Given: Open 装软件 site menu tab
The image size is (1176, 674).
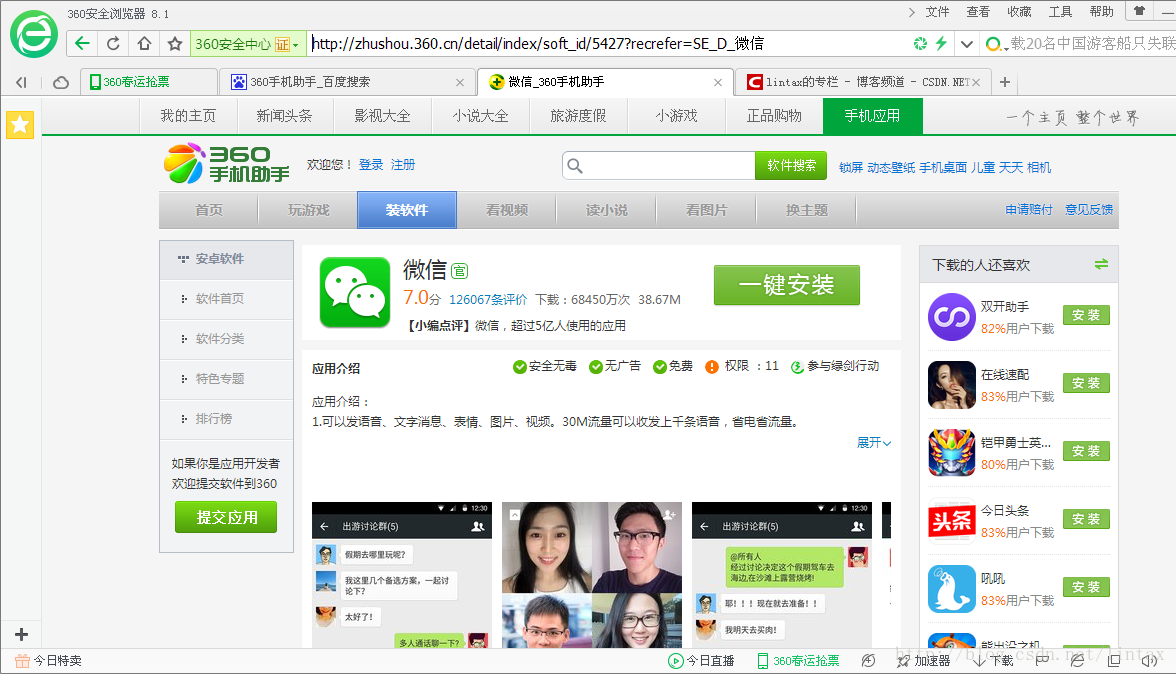Looking at the screenshot, I should [406, 210].
